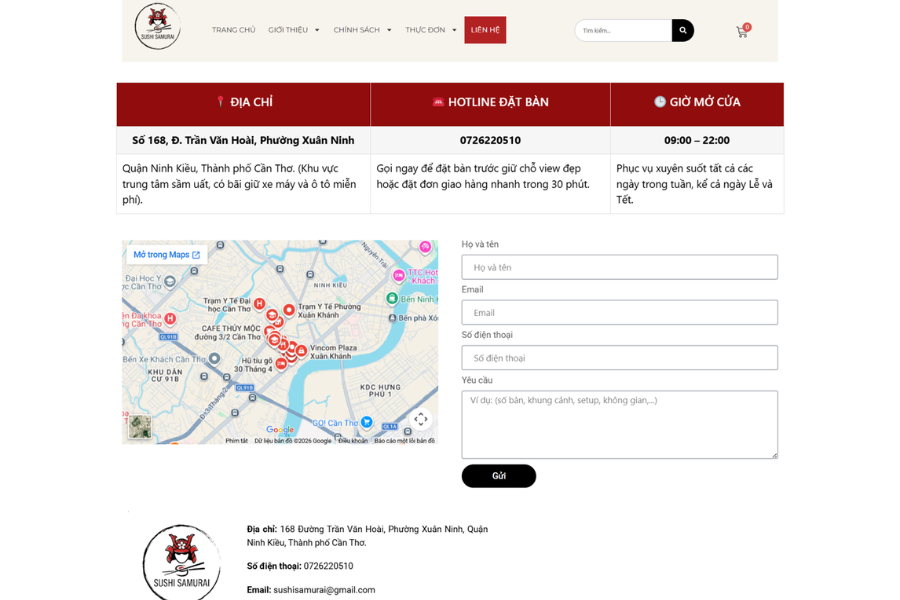Submit the form with the Gửi button
This screenshot has height=600, width=900.
pos(499,476)
